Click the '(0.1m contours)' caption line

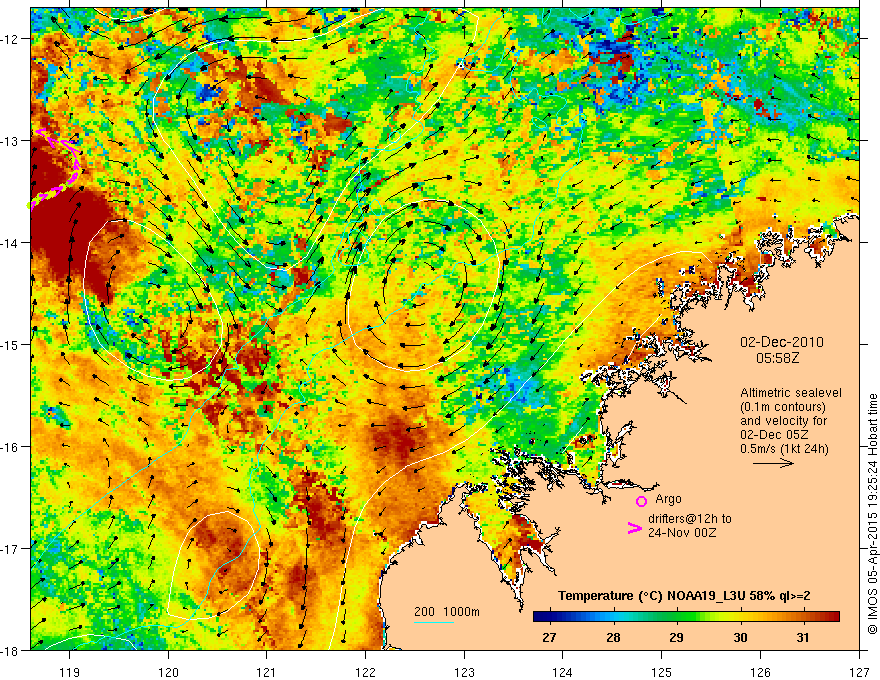[783, 407]
